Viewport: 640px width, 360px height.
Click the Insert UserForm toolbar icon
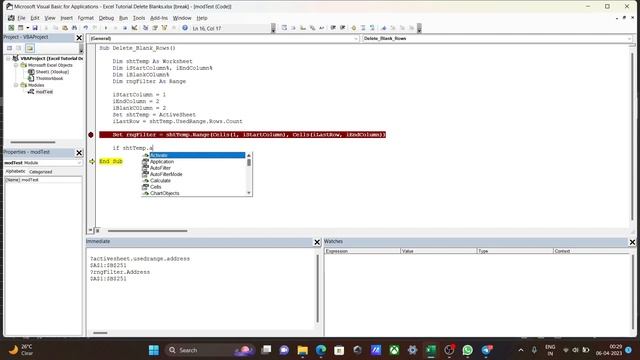pos(20,28)
